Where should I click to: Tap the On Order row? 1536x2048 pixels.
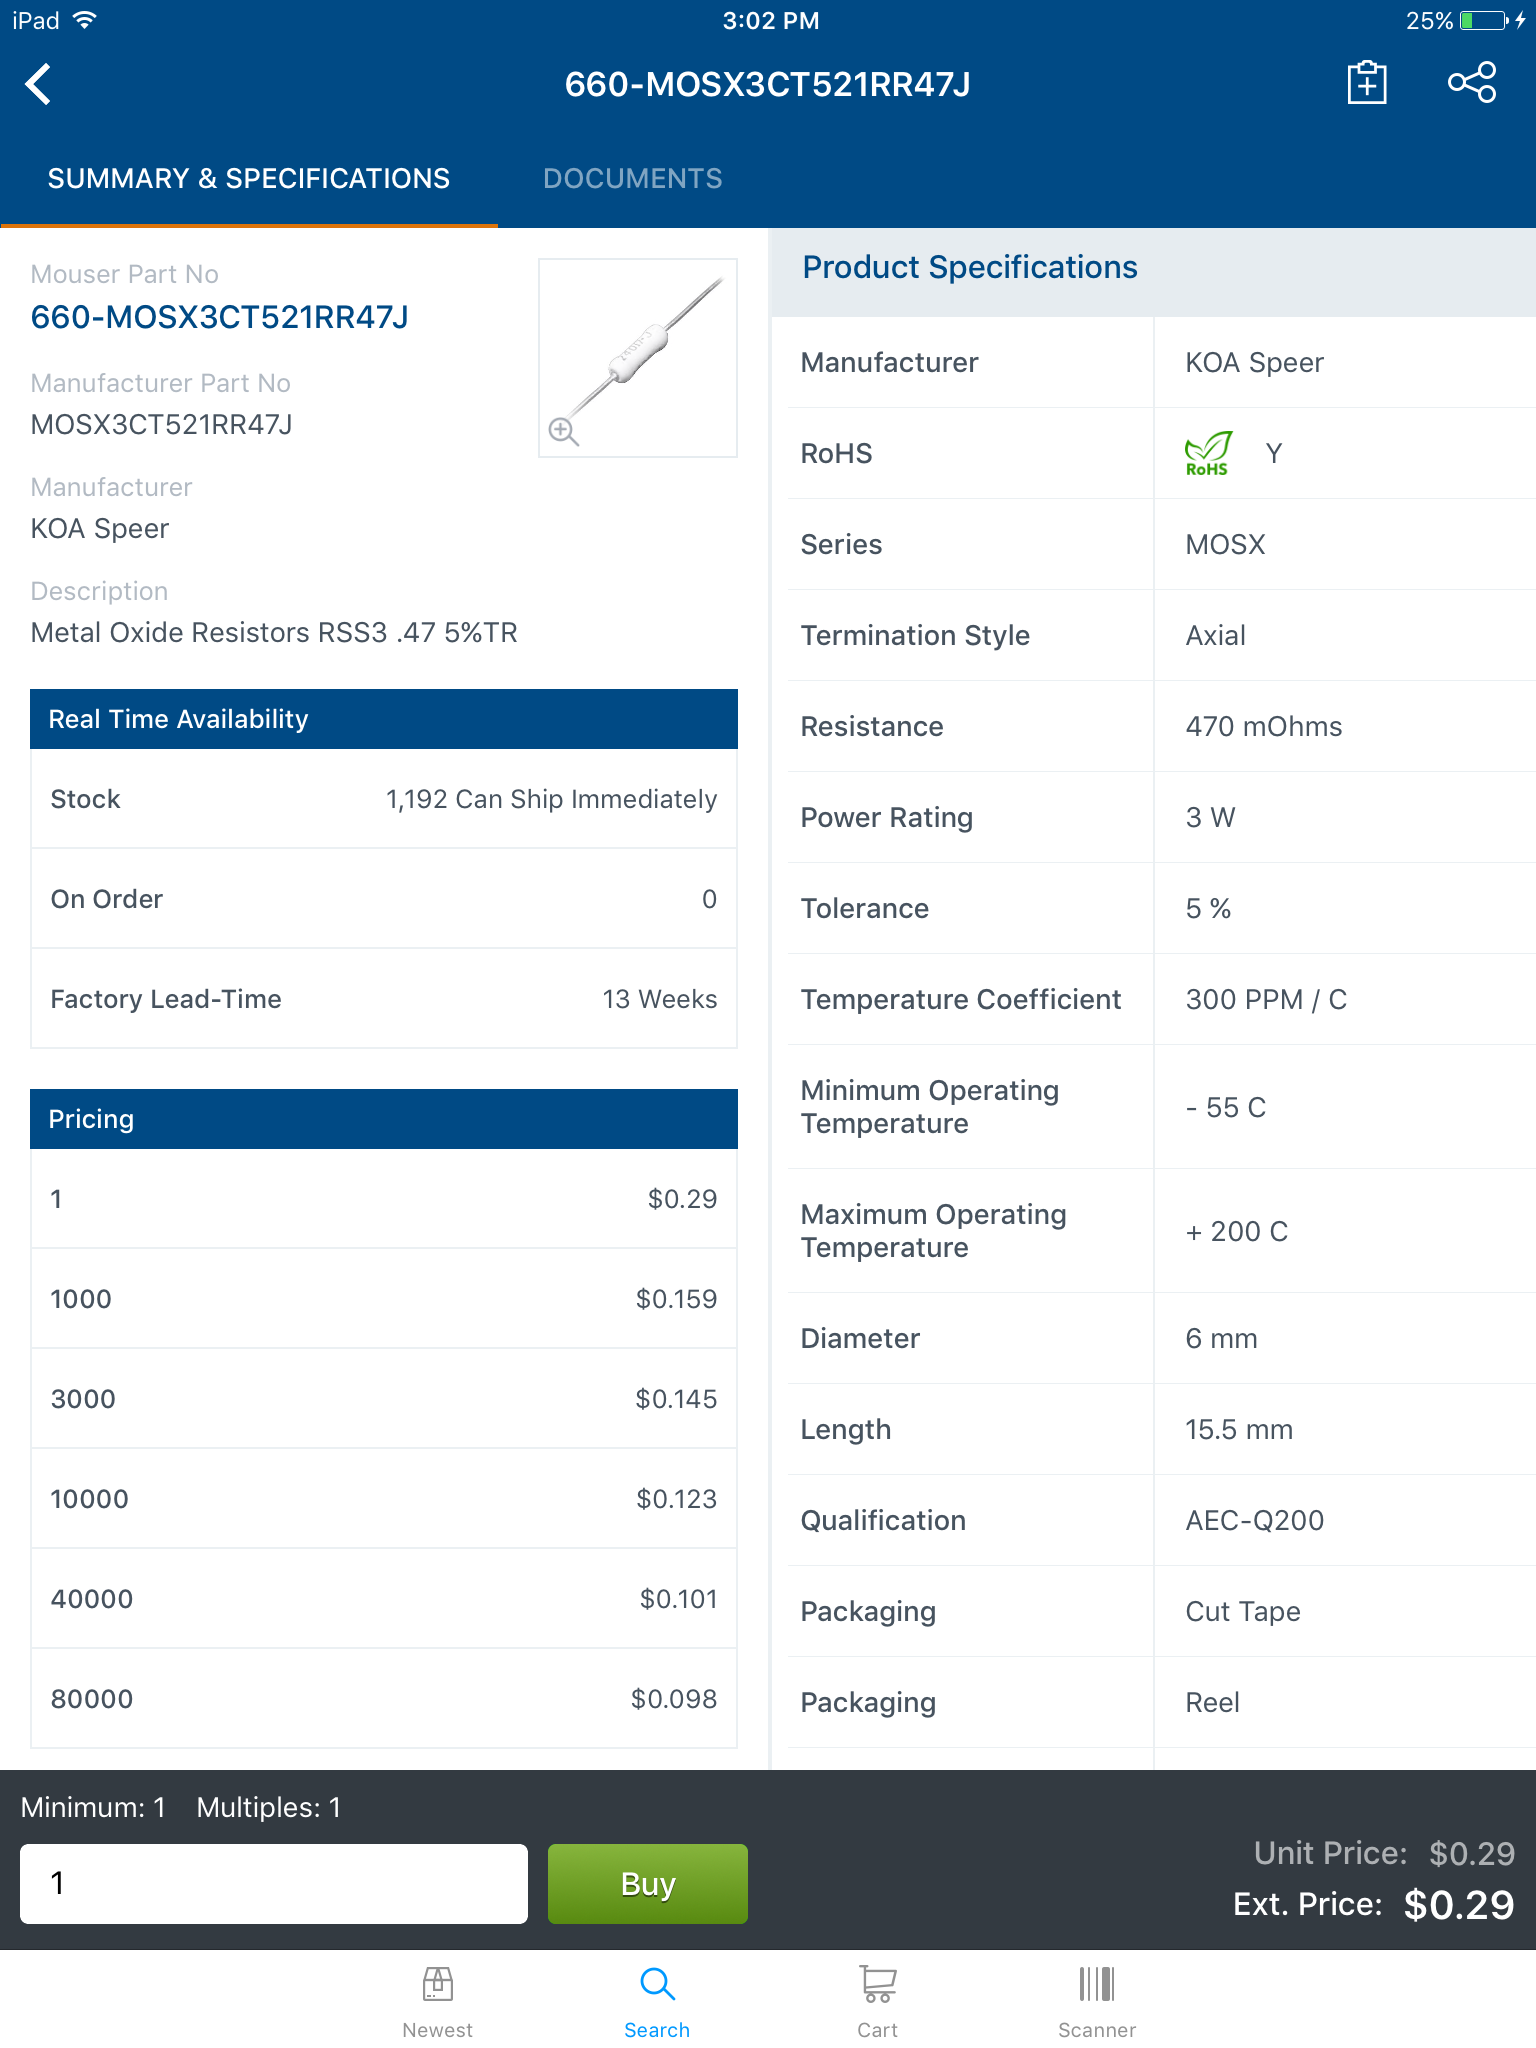[384, 899]
